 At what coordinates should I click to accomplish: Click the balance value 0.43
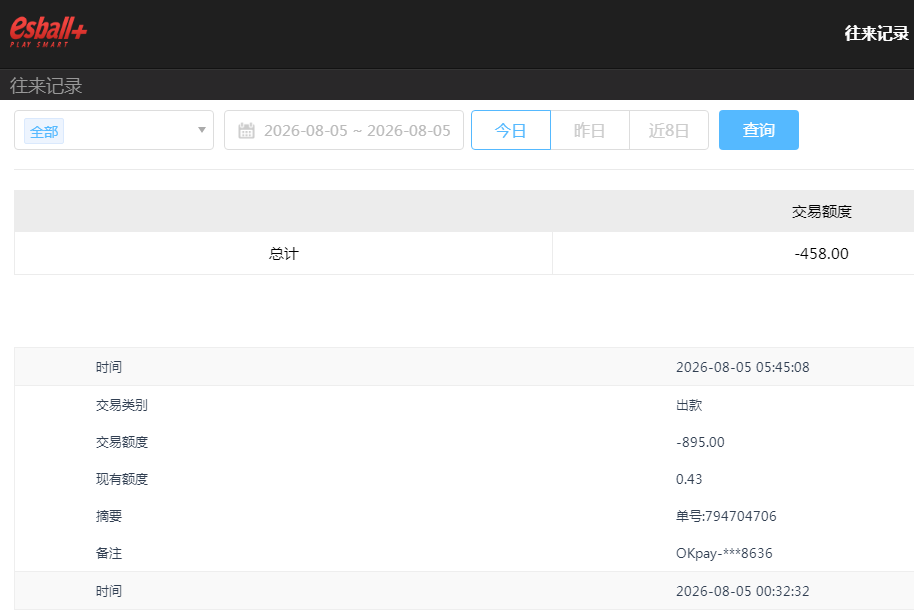689,479
